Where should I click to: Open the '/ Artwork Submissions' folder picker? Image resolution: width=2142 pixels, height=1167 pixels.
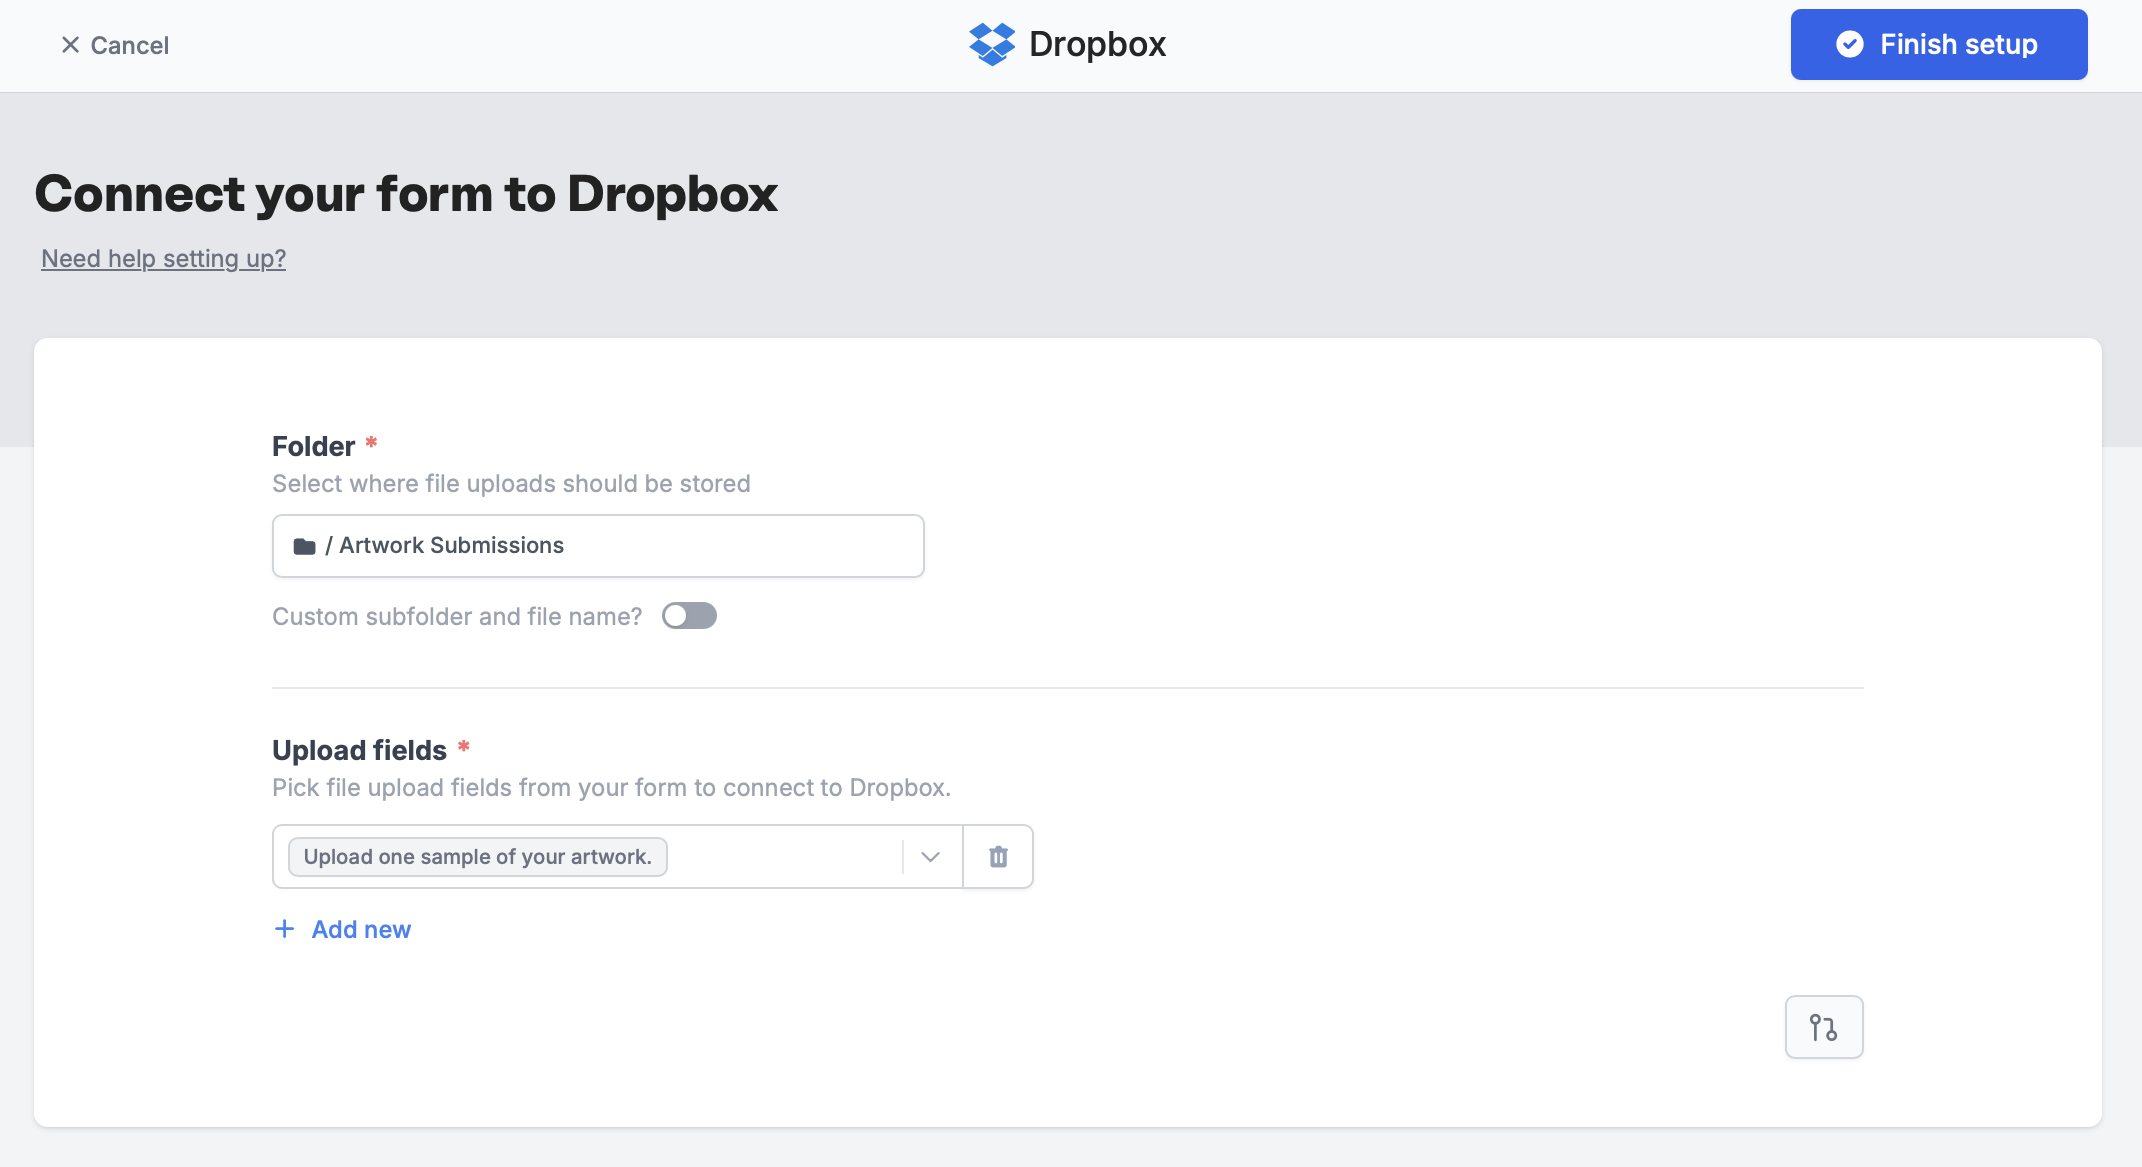coord(597,545)
